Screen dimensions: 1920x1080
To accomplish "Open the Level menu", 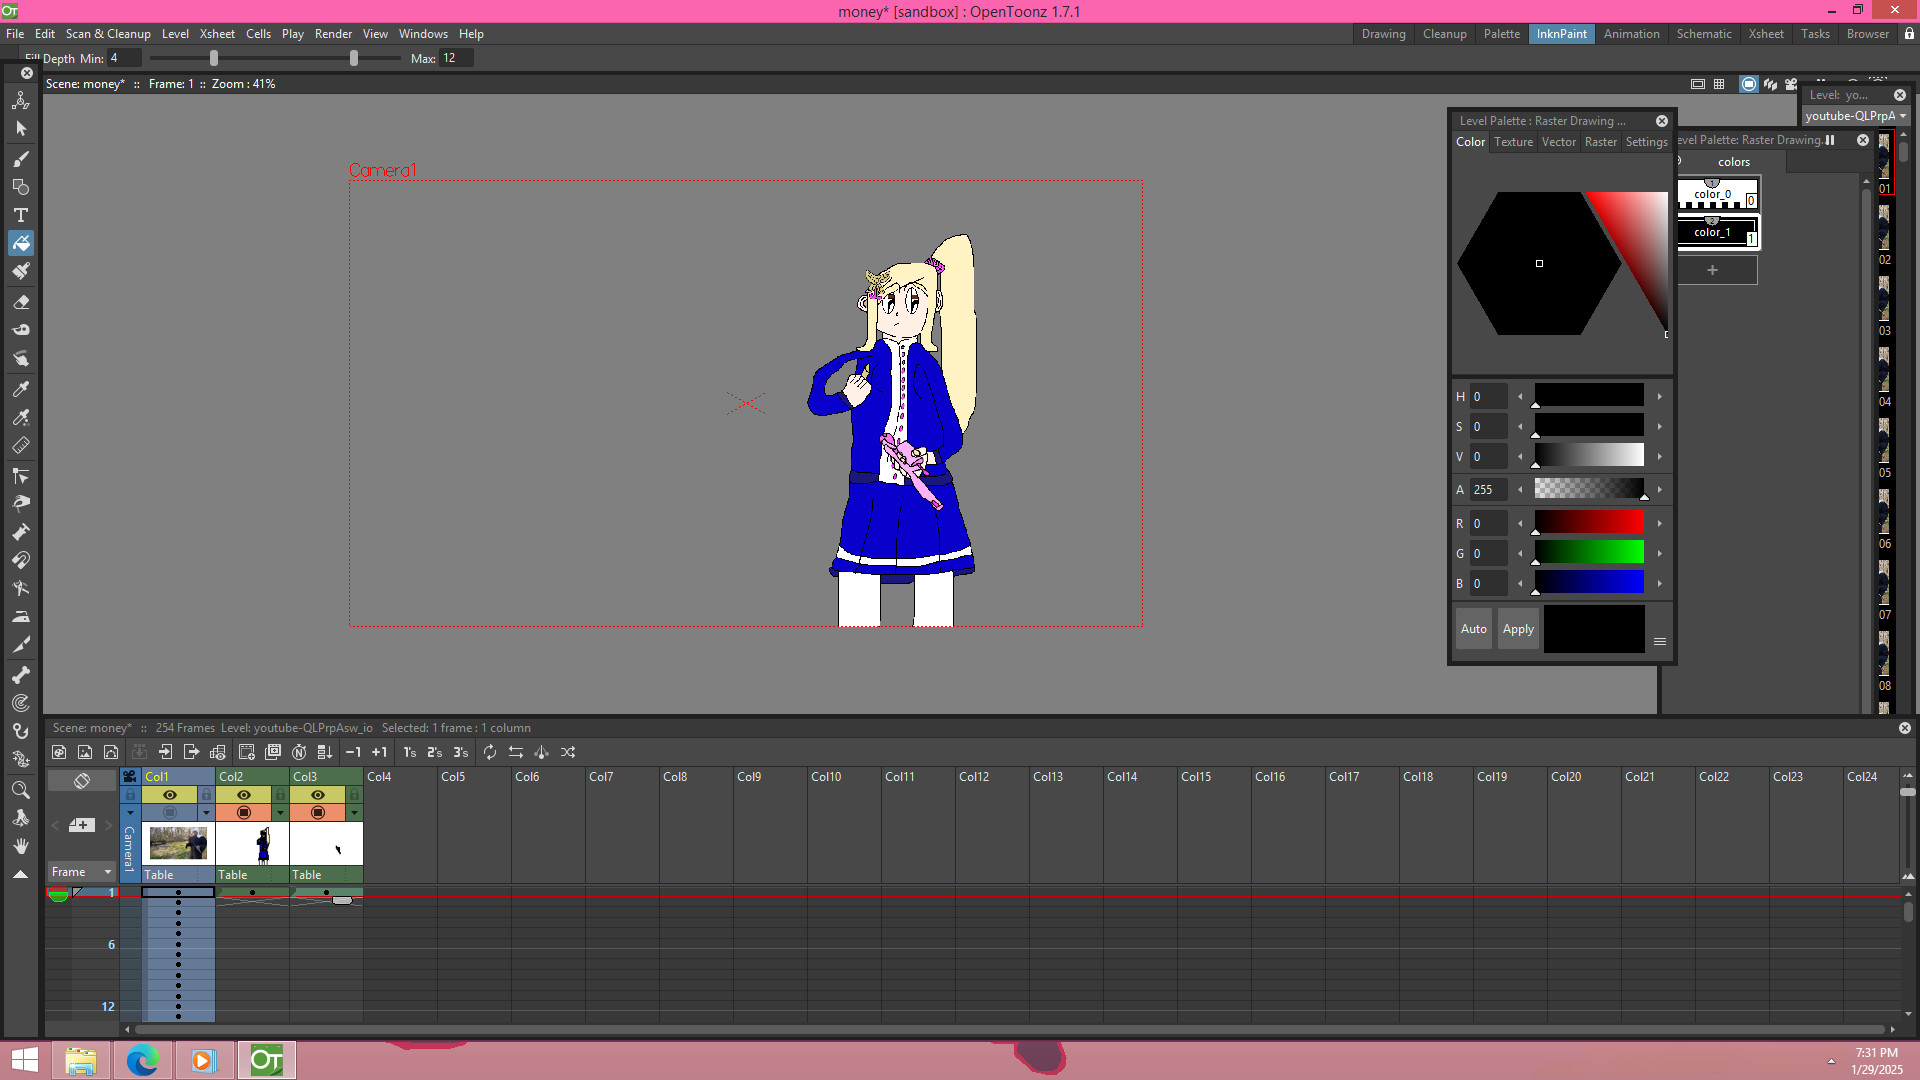I will 175,34.
